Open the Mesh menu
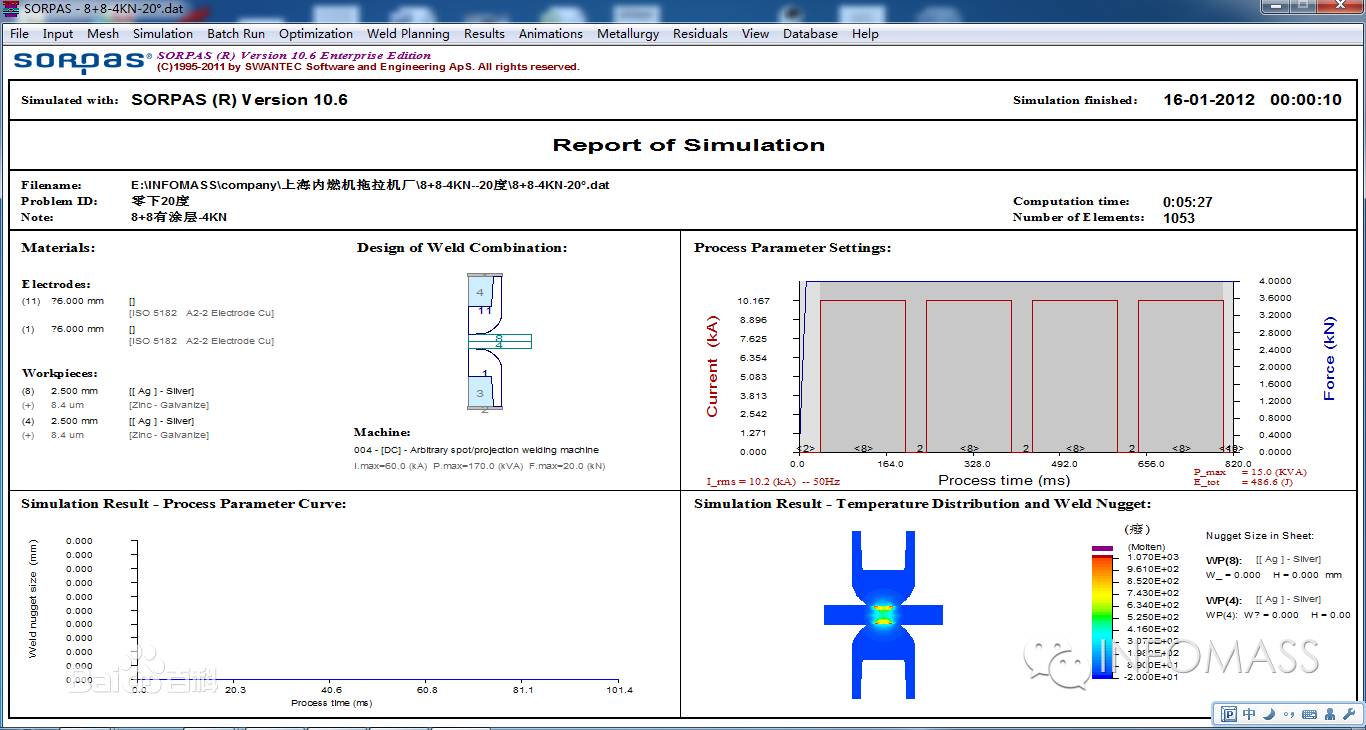 point(103,33)
